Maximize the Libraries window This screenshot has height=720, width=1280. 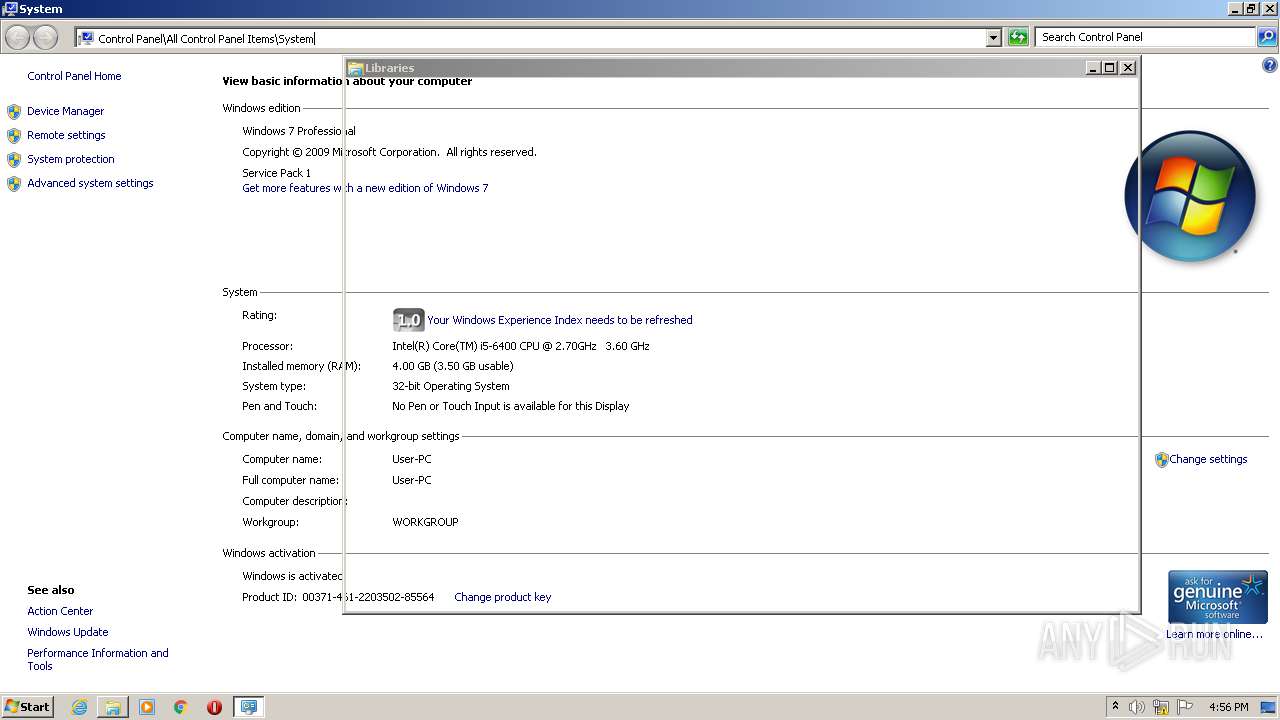(1110, 68)
